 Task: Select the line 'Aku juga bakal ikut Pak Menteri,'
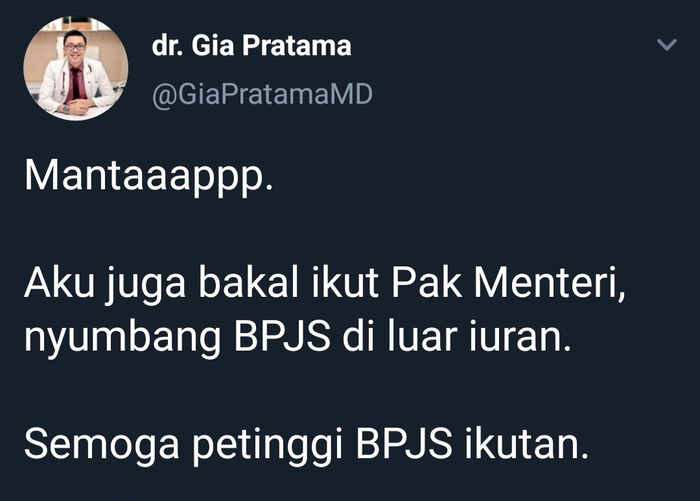325,284
